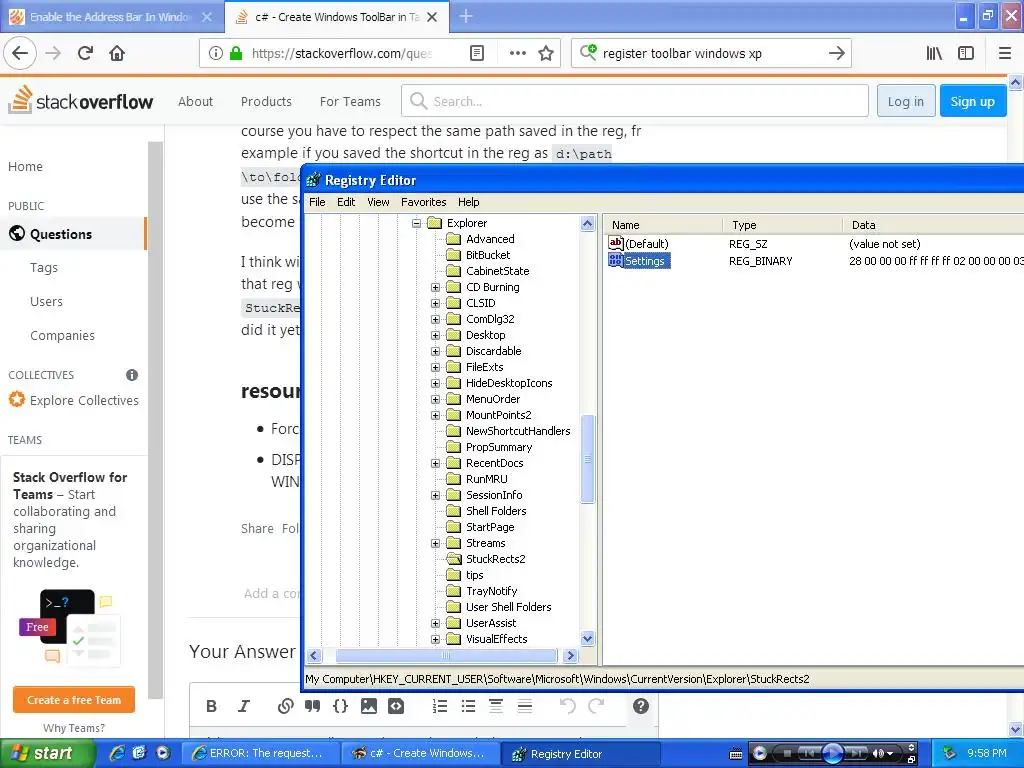The image size is (1024, 768).
Task: Open the Products navigation link
Action: click(x=266, y=102)
